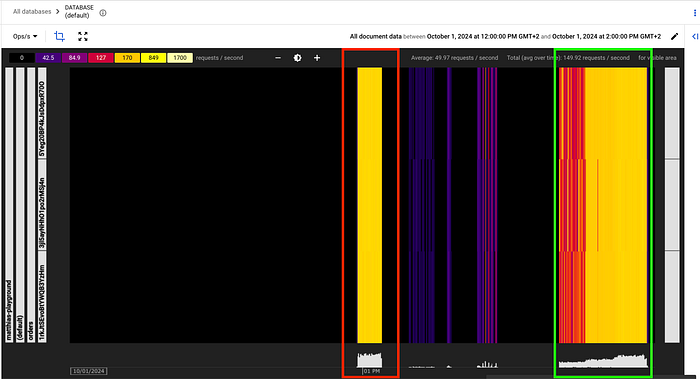Increase brightness with the plus icon
This screenshot has height=379, width=700.
[x=317, y=58]
